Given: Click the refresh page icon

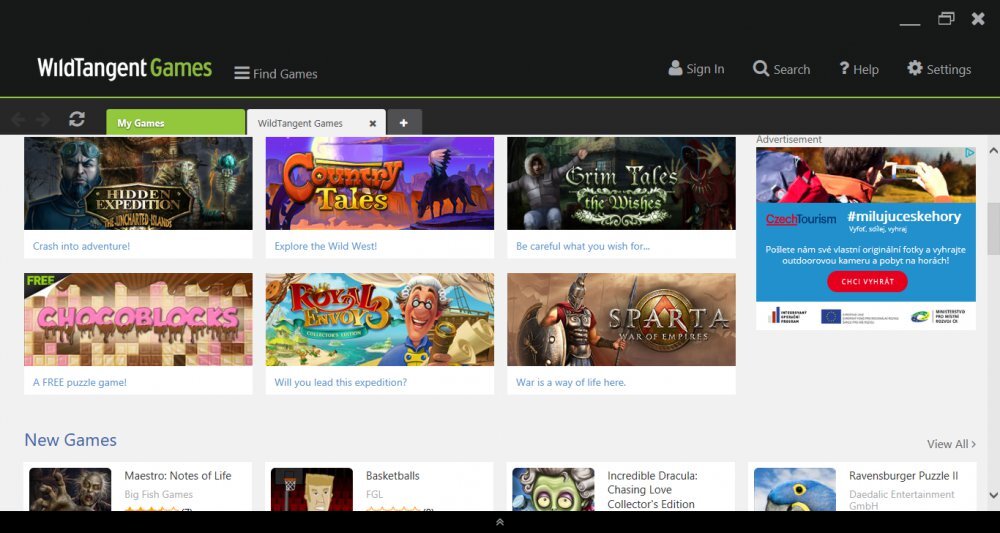Looking at the screenshot, I should (77, 119).
